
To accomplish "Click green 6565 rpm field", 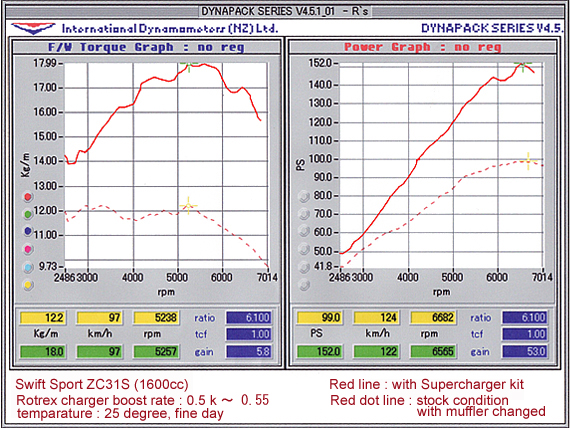I will tap(433, 352).
